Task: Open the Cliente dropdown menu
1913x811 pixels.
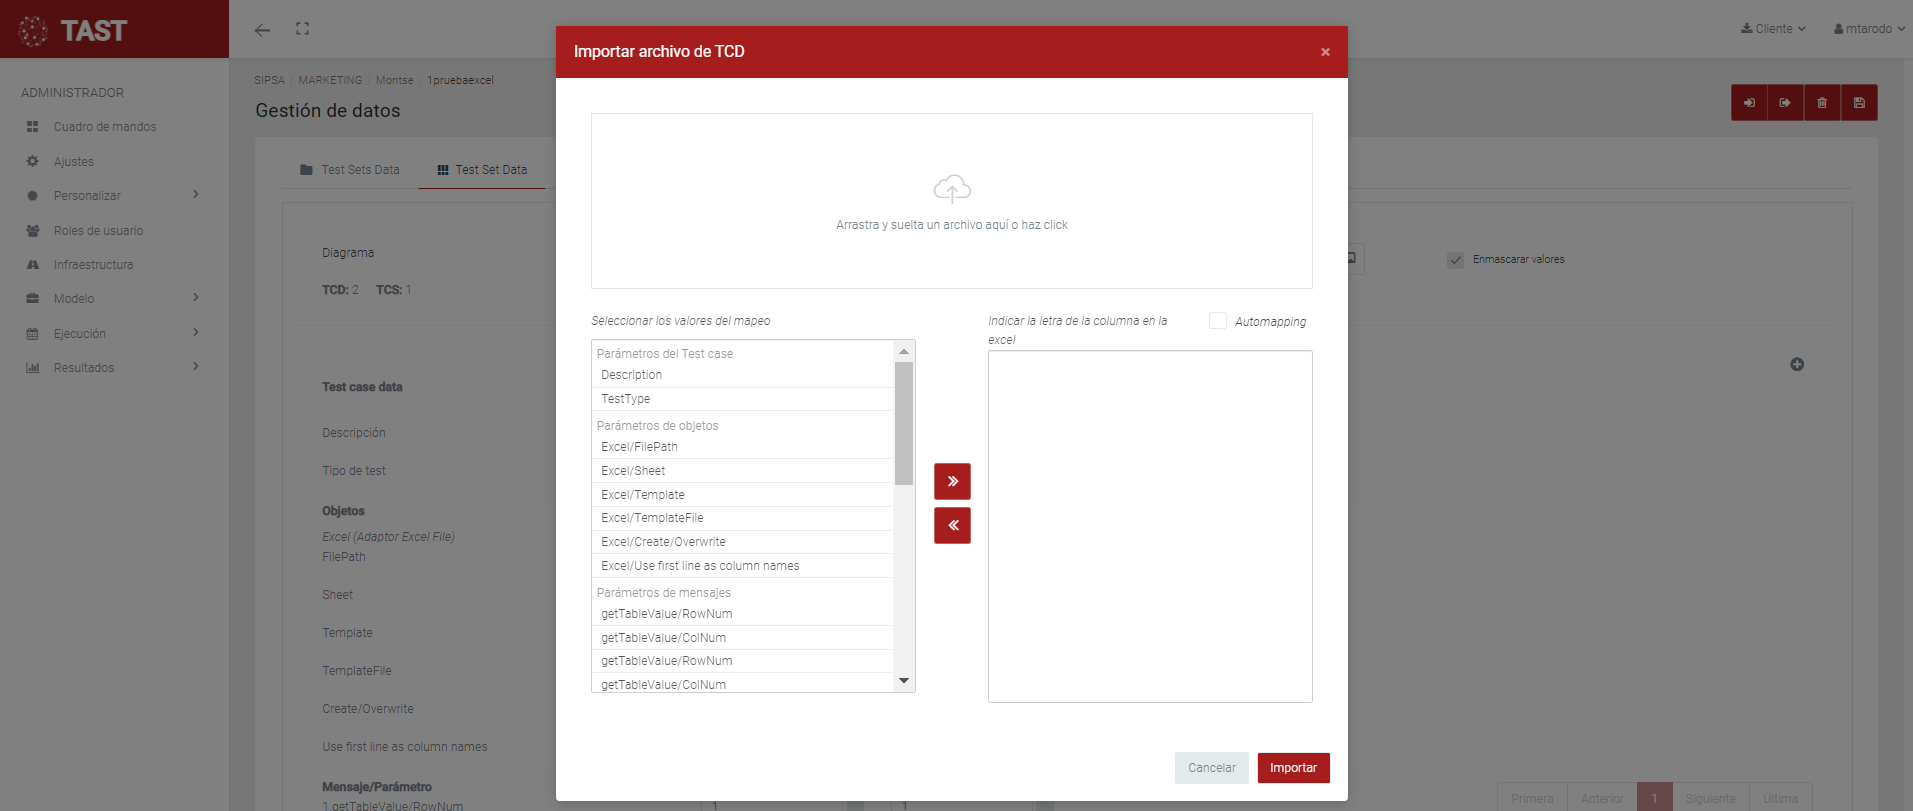Action: tap(1773, 29)
